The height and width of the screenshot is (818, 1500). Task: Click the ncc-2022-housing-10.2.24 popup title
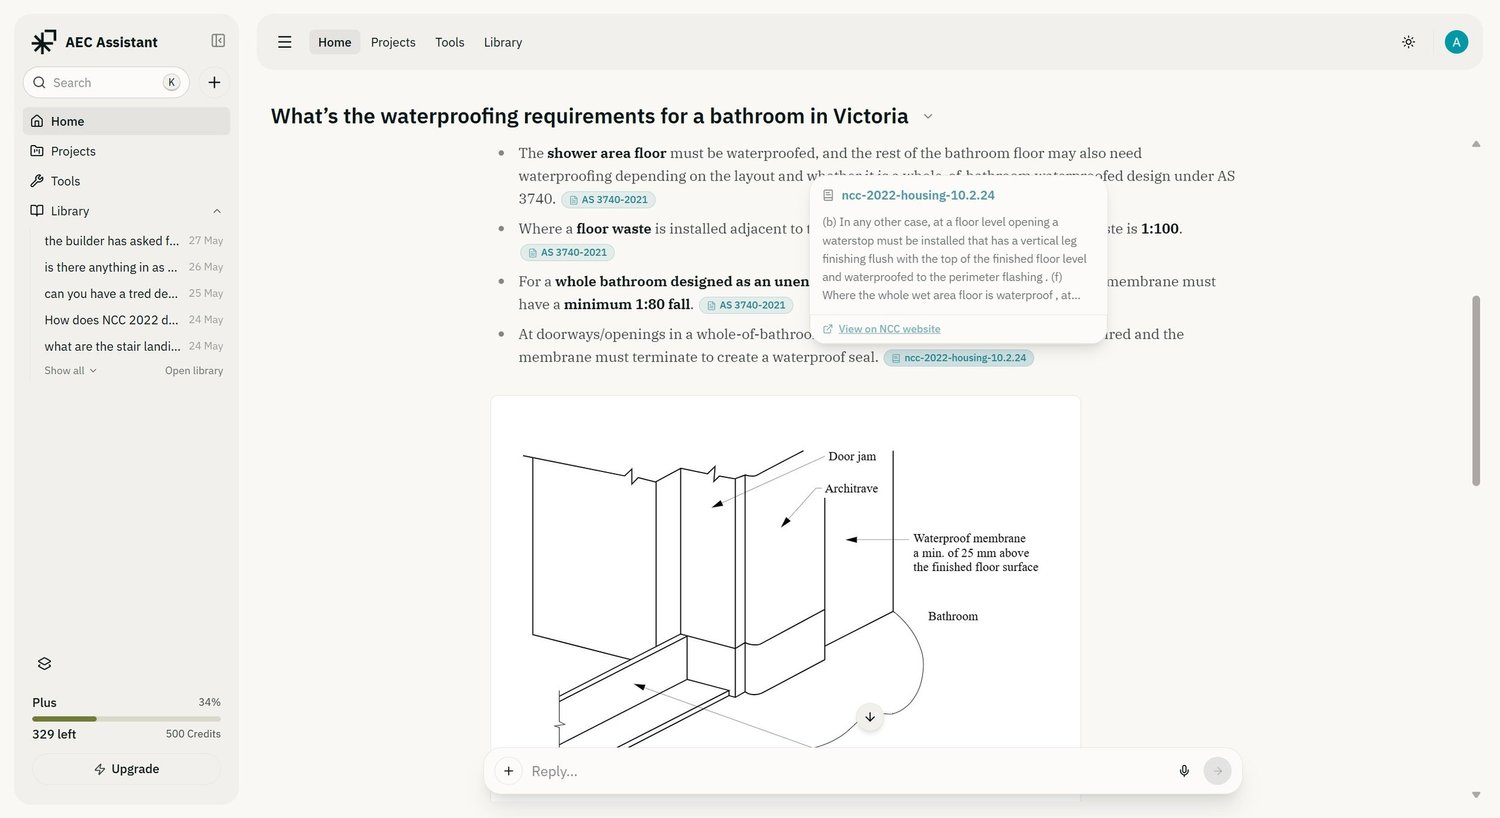[918, 195]
